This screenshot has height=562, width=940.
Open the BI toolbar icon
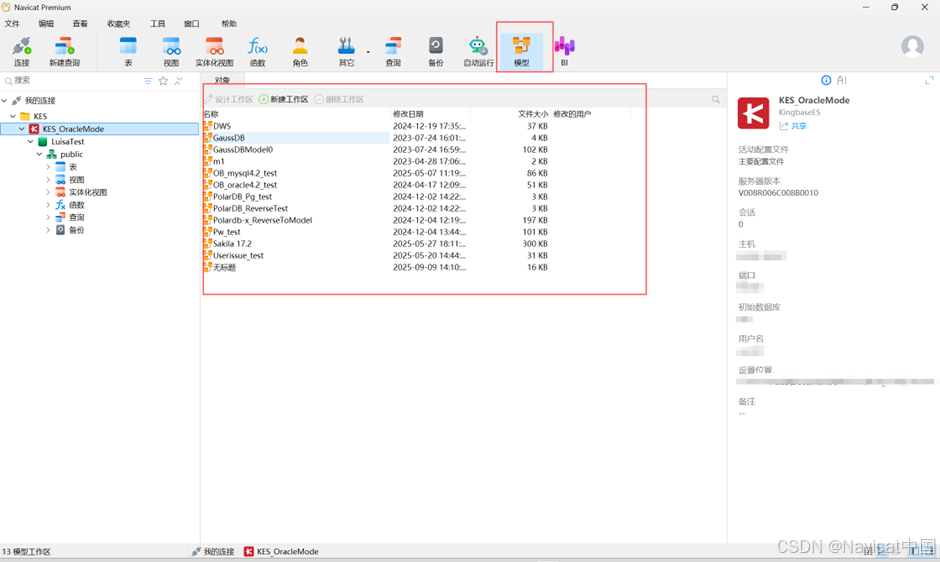click(x=564, y=52)
